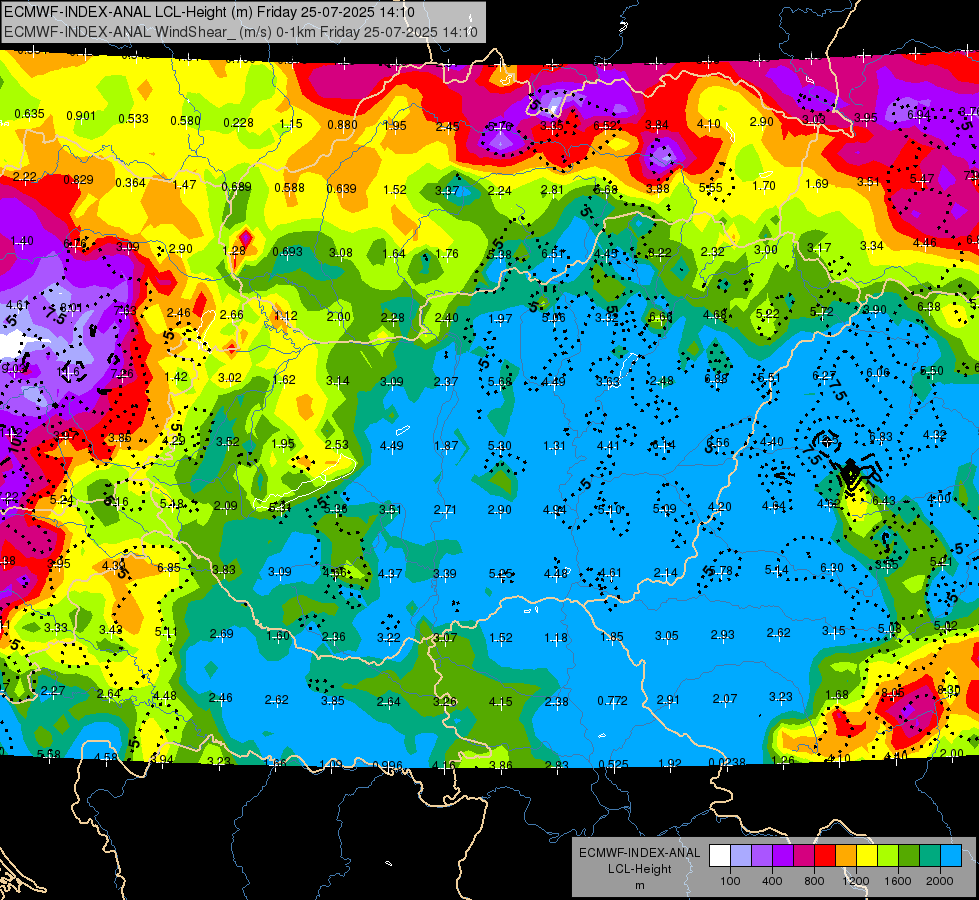Click the wind shear value 8.05
This screenshot has width=979, height=900.
tap(893, 692)
